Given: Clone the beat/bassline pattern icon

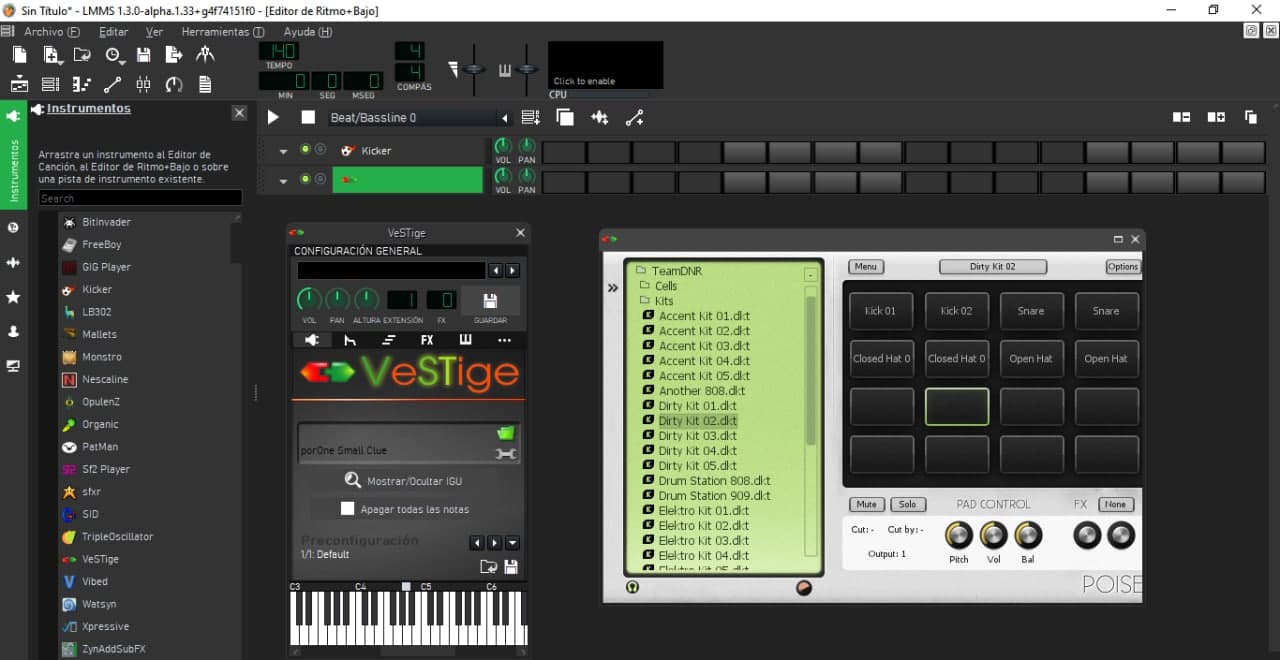Looking at the screenshot, I should click(x=565, y=117).
